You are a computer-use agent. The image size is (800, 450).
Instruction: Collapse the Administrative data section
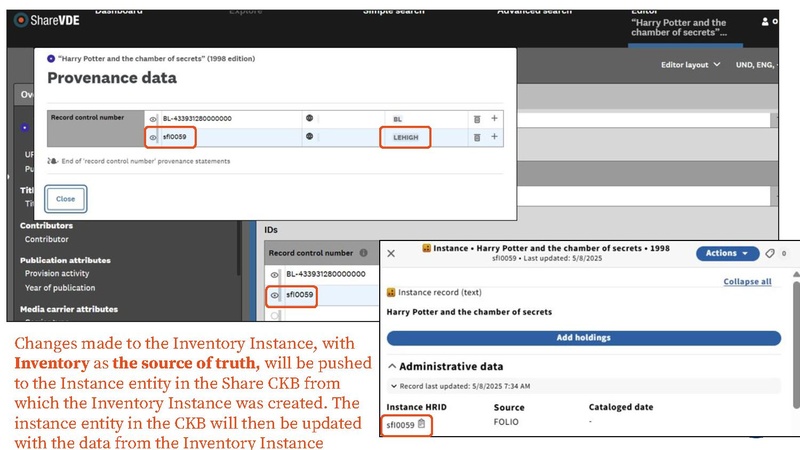[392, 366]
